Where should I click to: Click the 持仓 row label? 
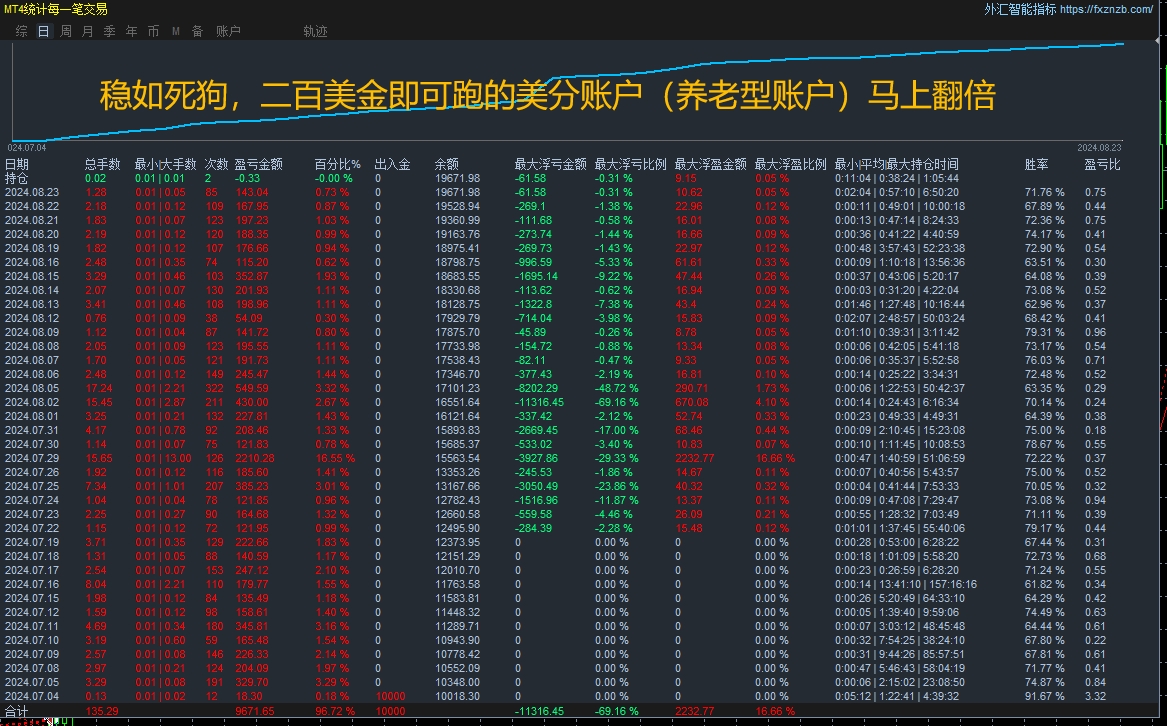point(16,179)
